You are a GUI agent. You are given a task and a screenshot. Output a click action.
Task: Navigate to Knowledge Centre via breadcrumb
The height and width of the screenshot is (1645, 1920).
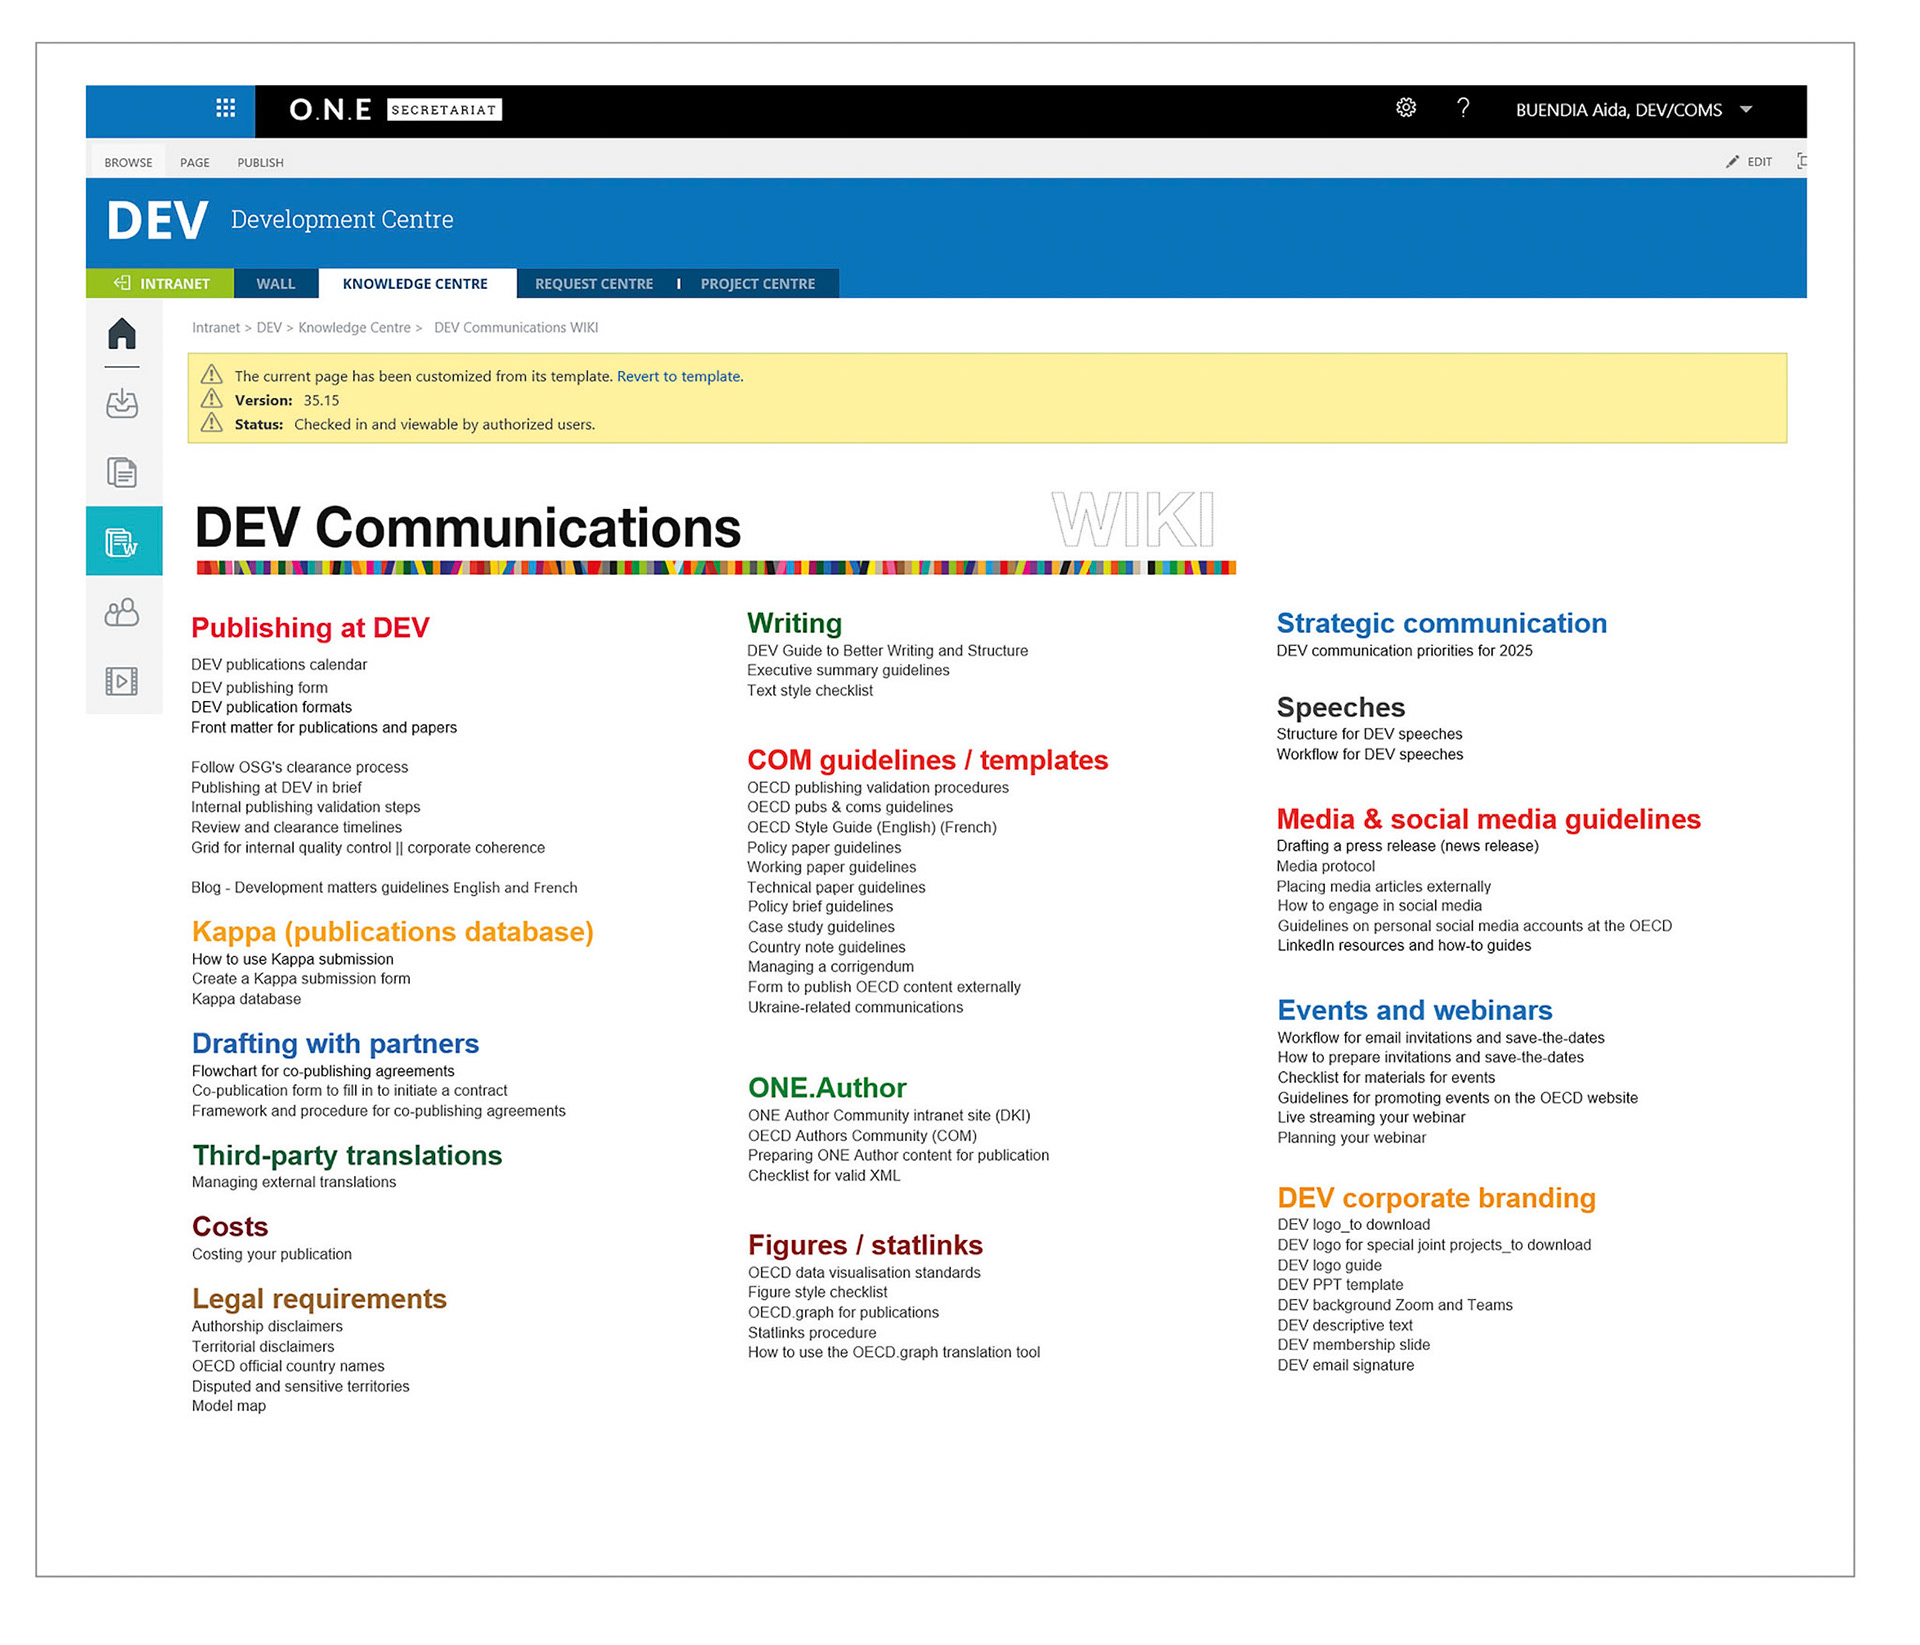(x=354, y=327)
